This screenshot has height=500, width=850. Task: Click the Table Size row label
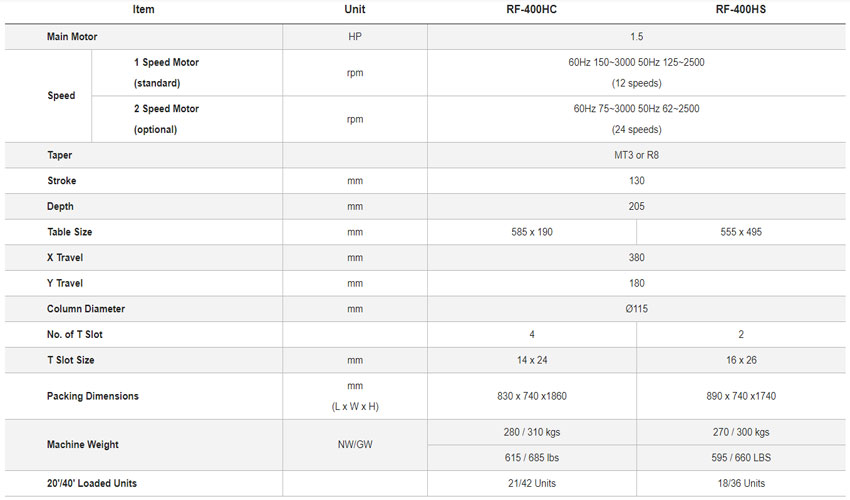coord(70,232)
